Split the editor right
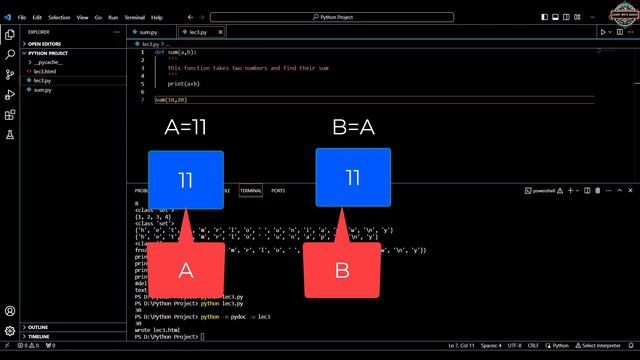This screenshot has height=360, width=640. (x=620, y=32)
